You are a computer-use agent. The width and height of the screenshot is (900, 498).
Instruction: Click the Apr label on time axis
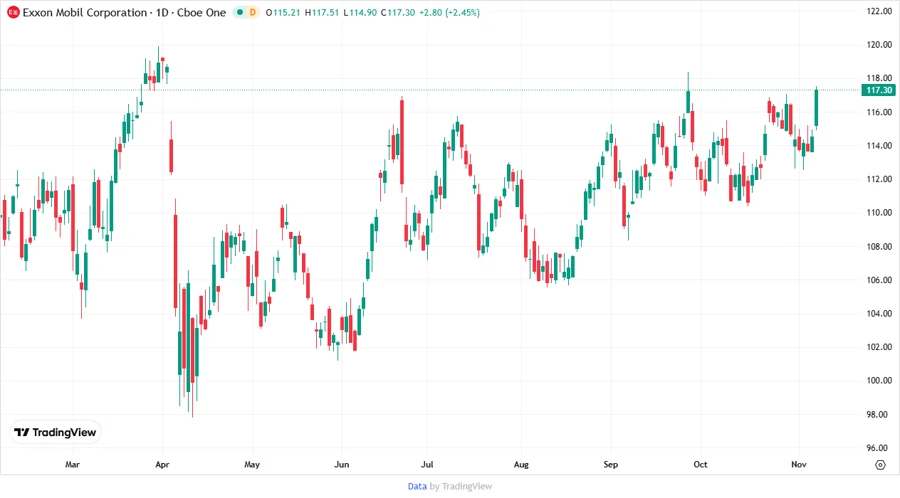tap(162, 464)
